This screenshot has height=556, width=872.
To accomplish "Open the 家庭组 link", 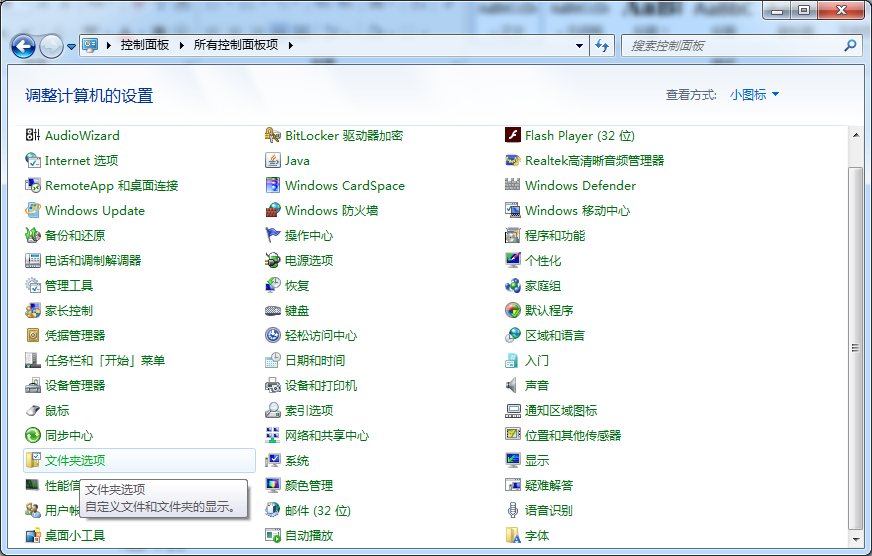I will click(x=543, y=285).
